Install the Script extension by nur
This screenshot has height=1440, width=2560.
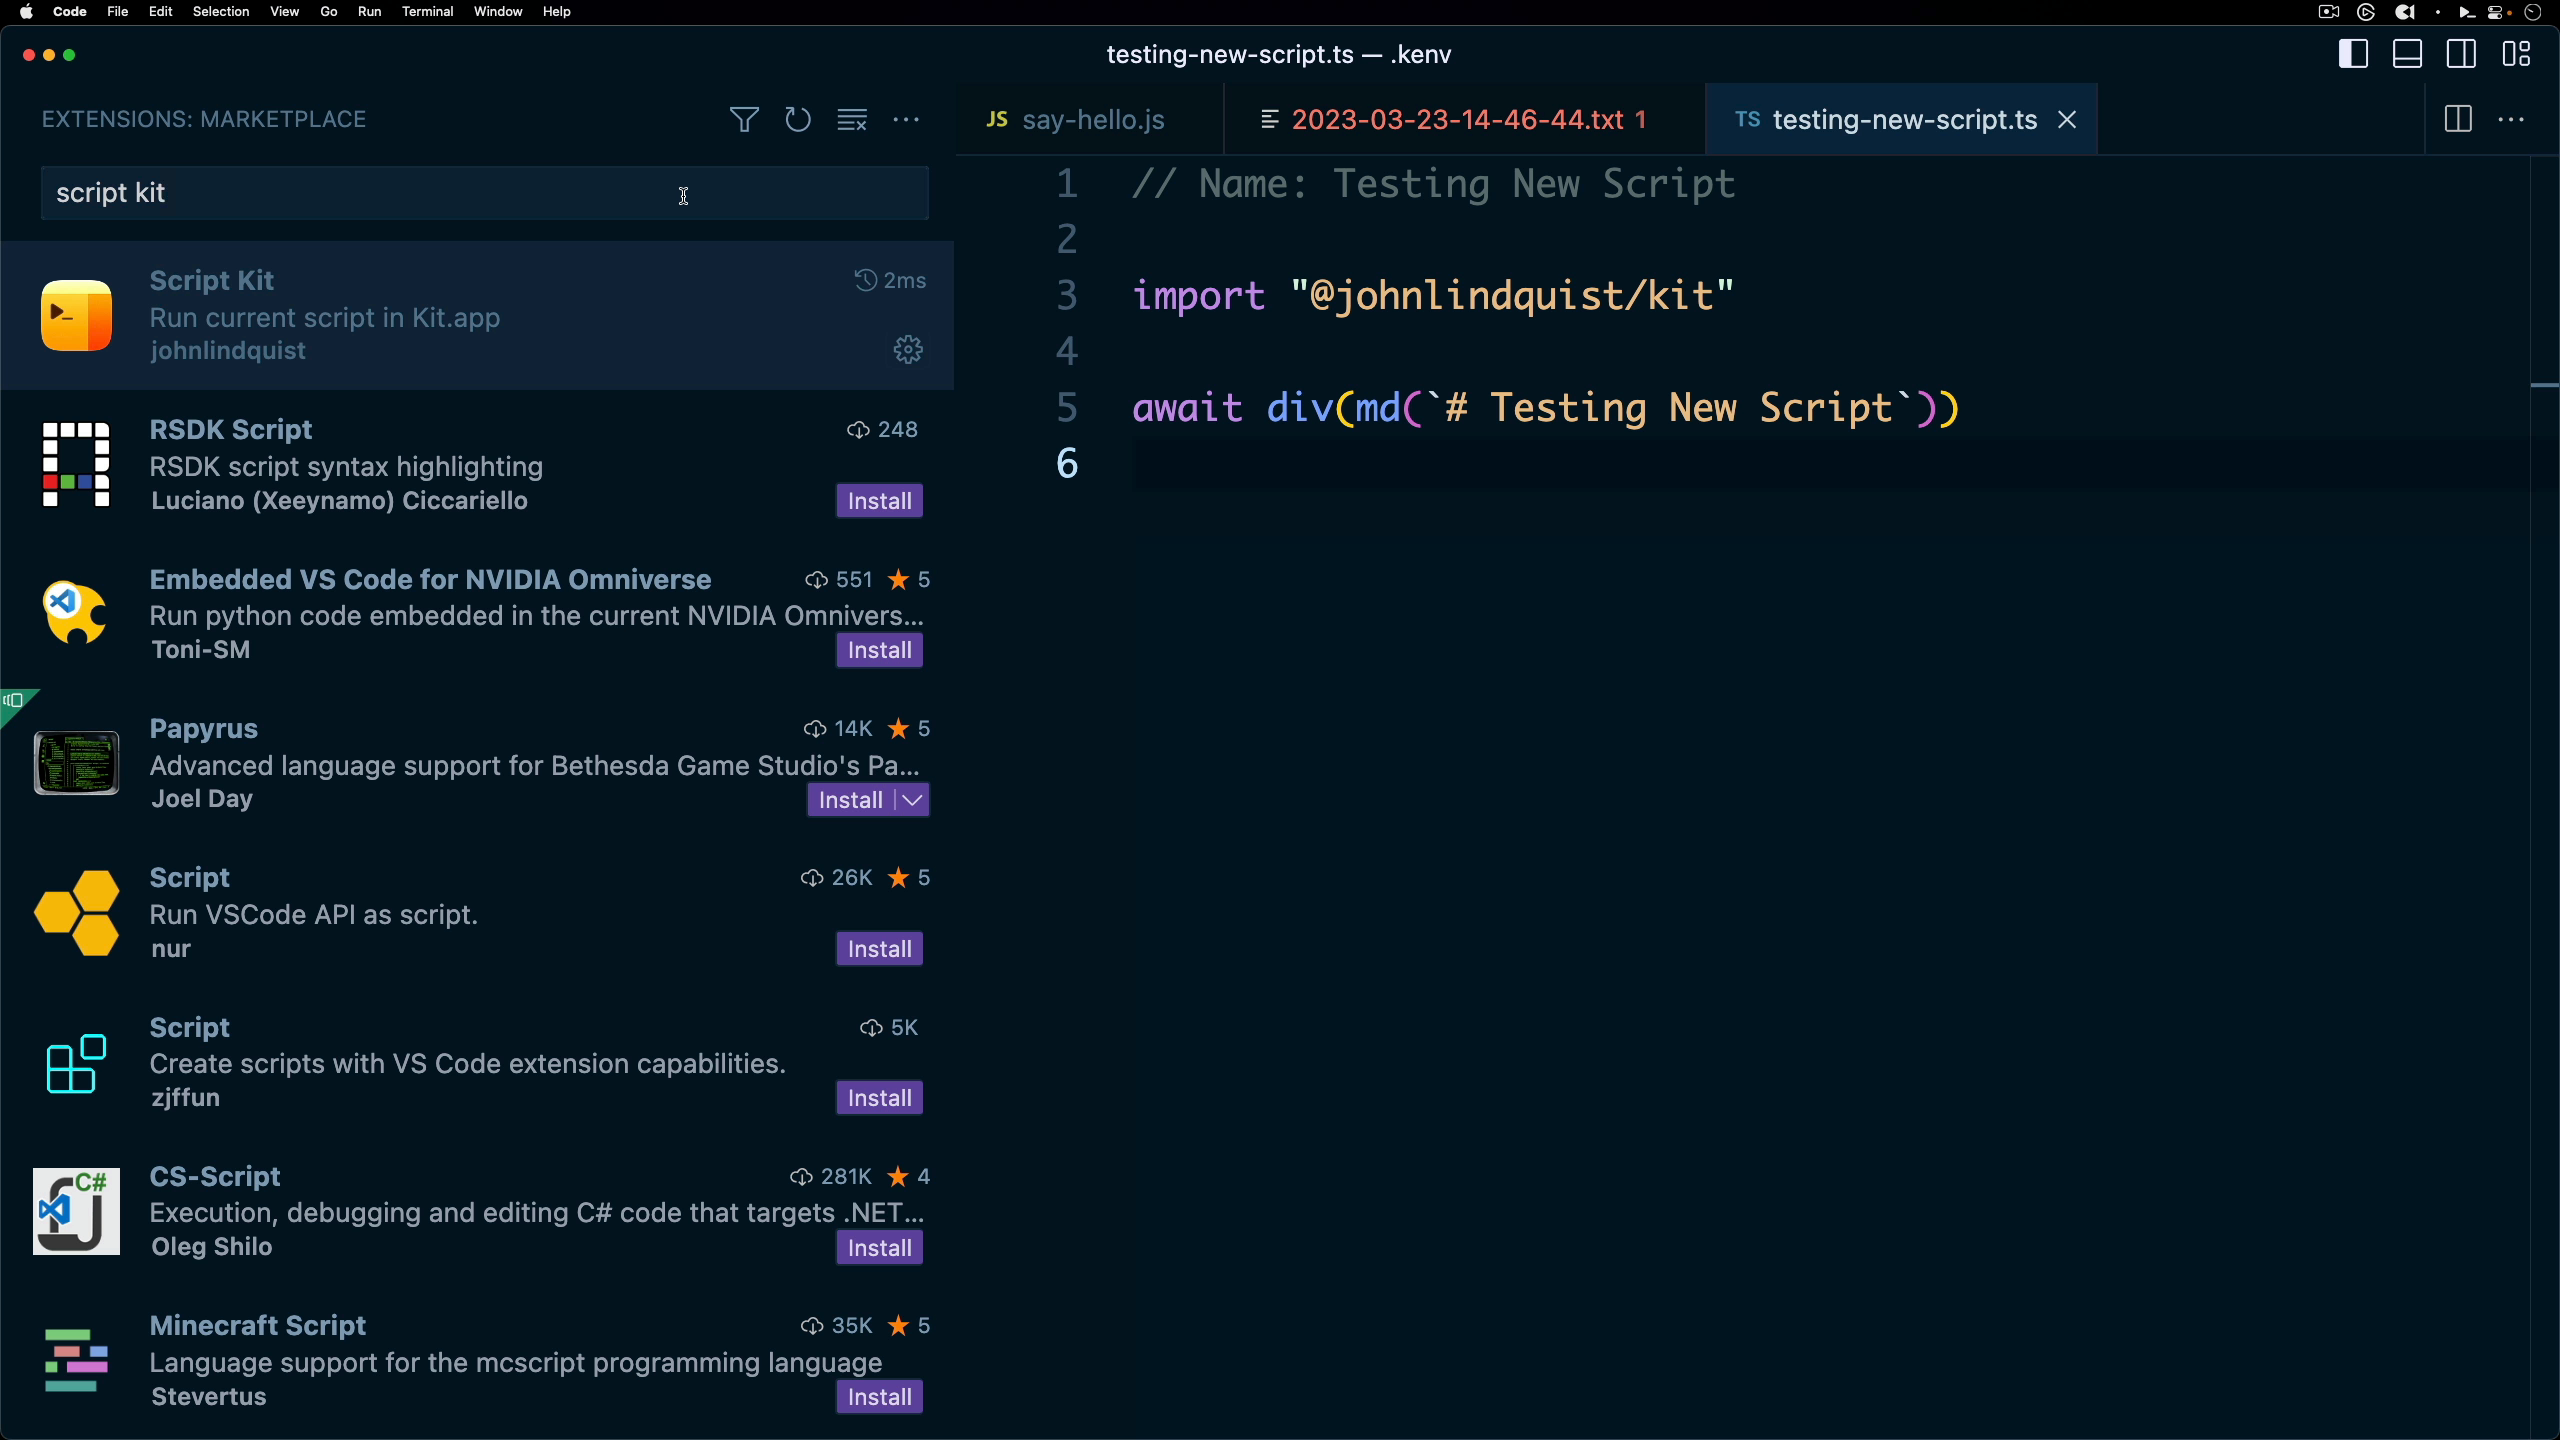(x=880, y=949)
